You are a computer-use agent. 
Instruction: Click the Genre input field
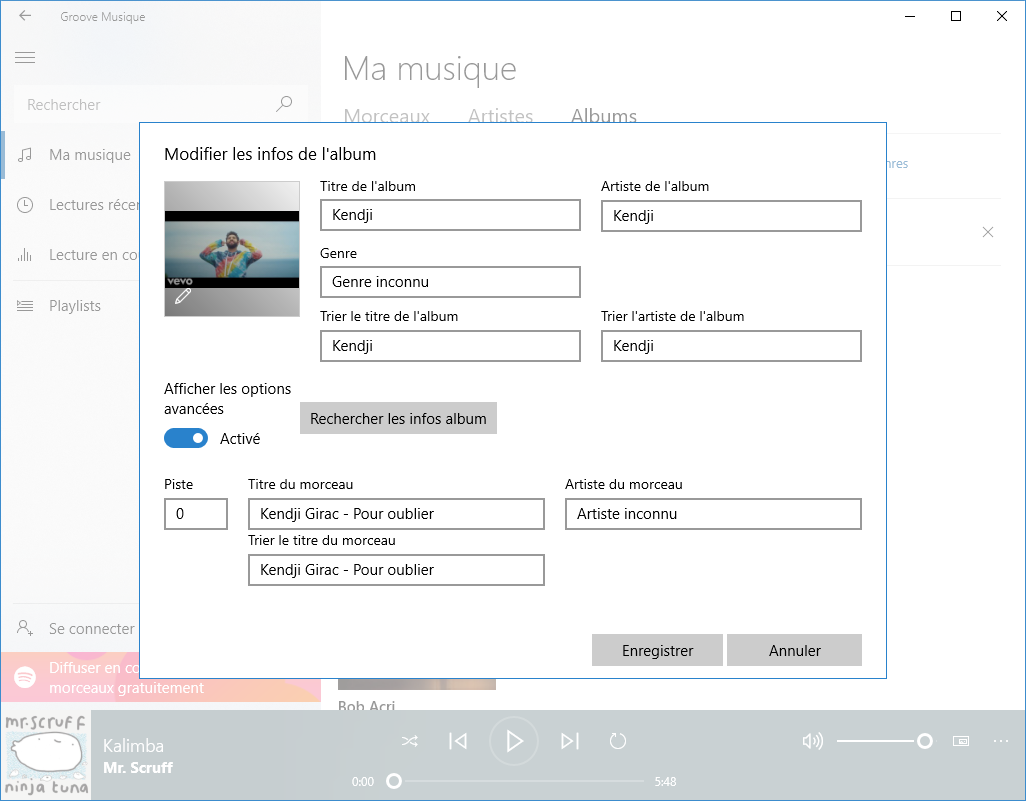pos(450,282)
